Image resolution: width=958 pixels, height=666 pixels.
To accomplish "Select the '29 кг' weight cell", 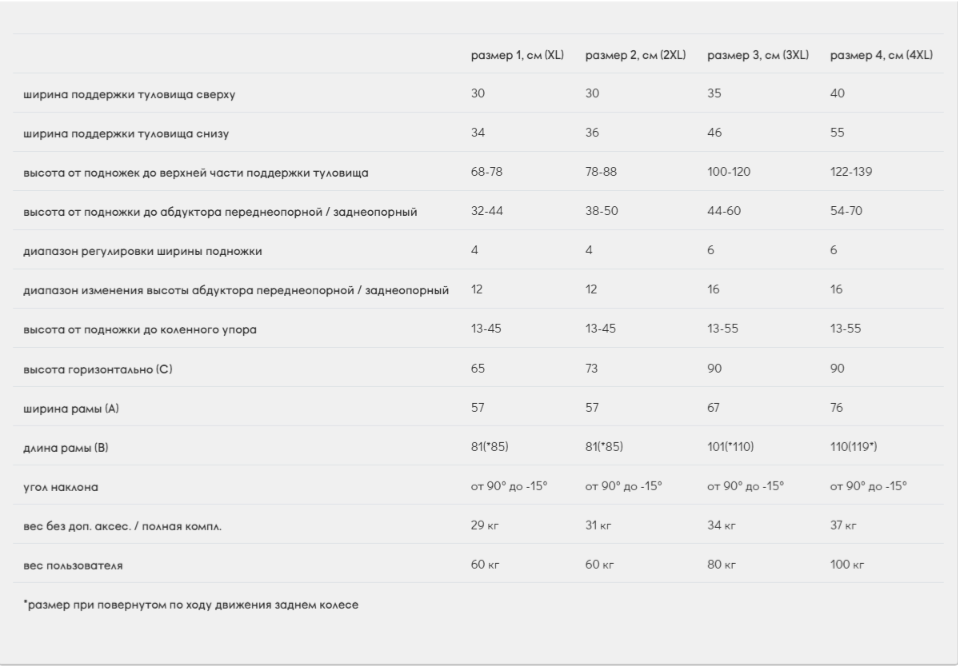I will [484, 526].
